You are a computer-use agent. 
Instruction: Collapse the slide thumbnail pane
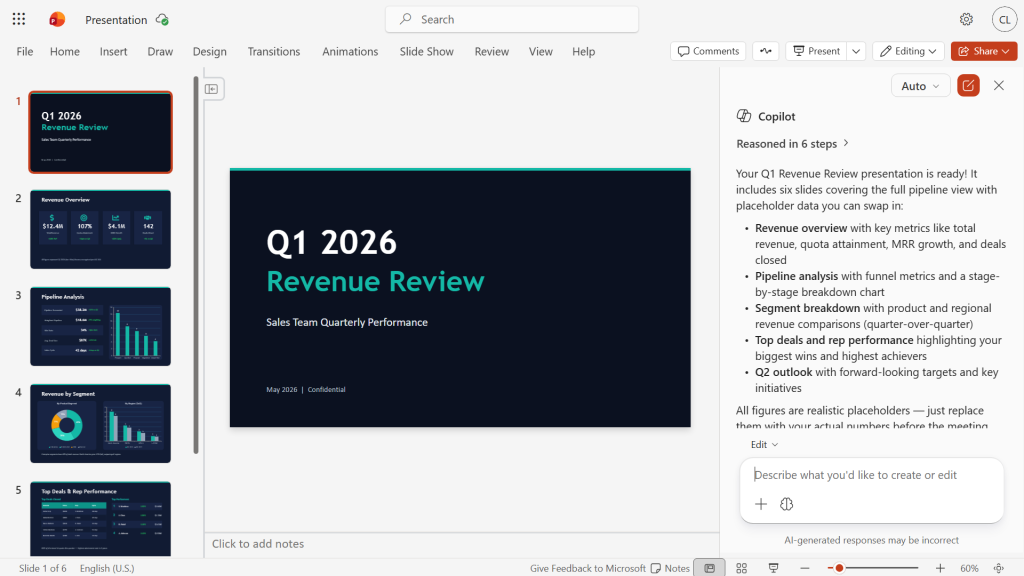point(212,89)
